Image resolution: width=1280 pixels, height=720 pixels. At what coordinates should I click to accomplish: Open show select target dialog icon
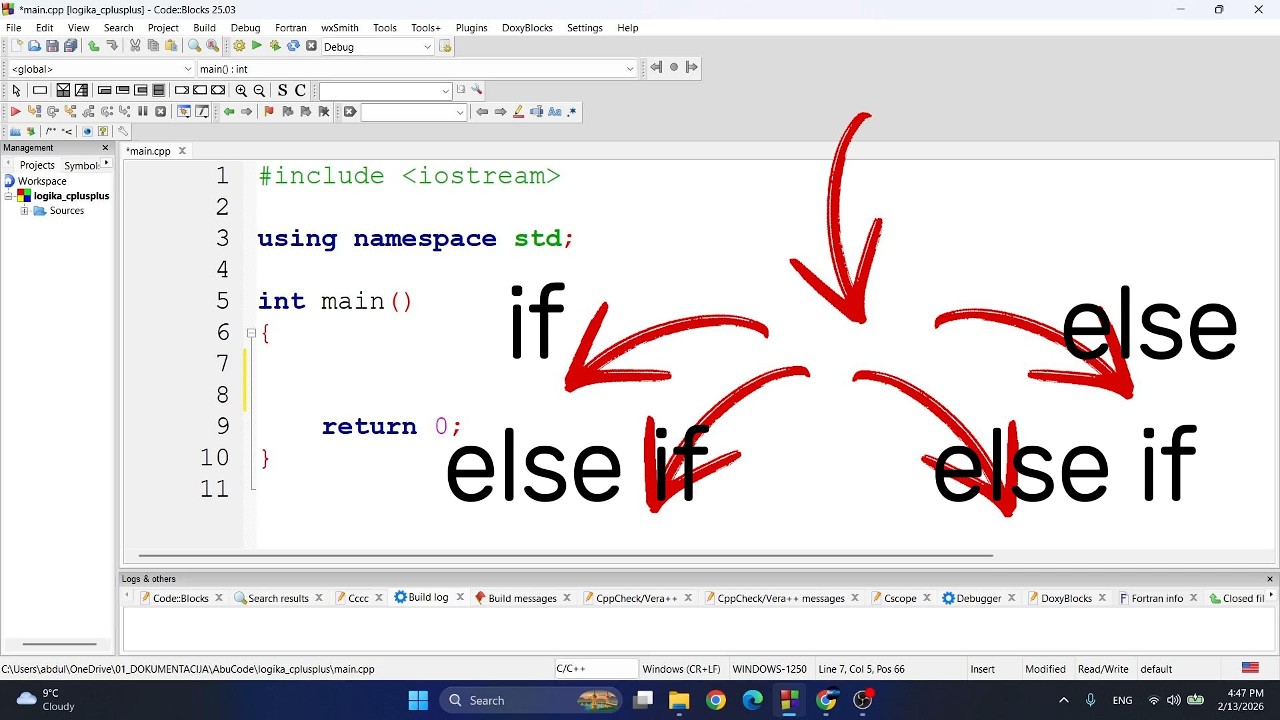(x=445, y=46)
